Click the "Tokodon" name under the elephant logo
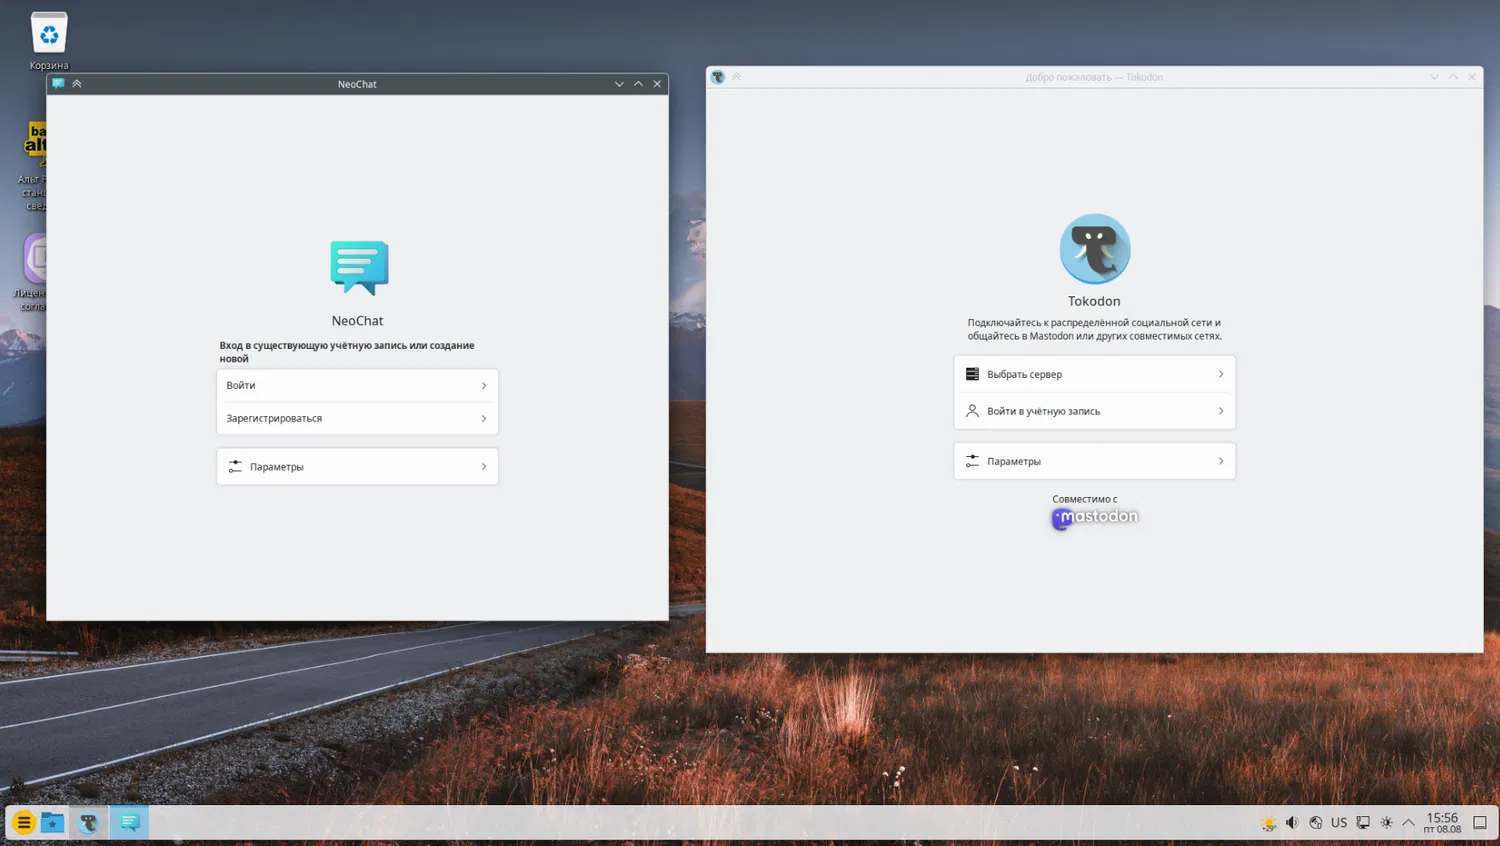This screenshot has width=1500, height=846. click(x=1094, y=301)
